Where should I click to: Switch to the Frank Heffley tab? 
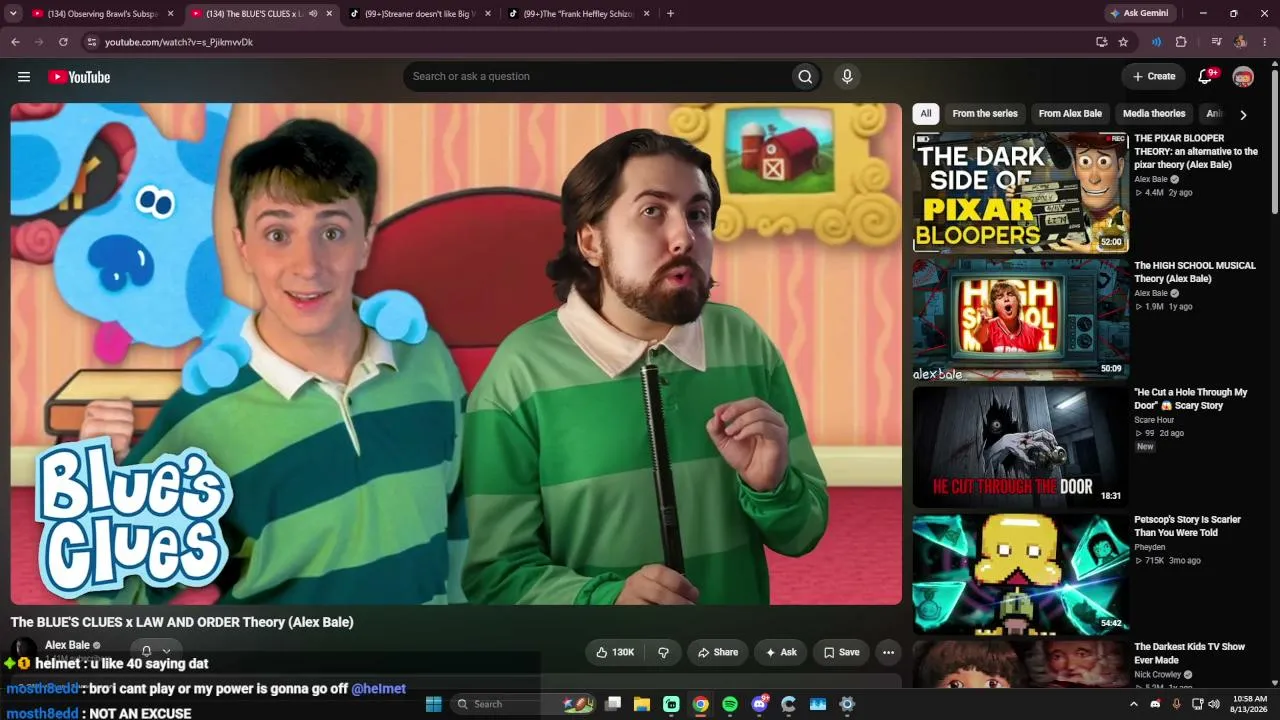[579, 14]
